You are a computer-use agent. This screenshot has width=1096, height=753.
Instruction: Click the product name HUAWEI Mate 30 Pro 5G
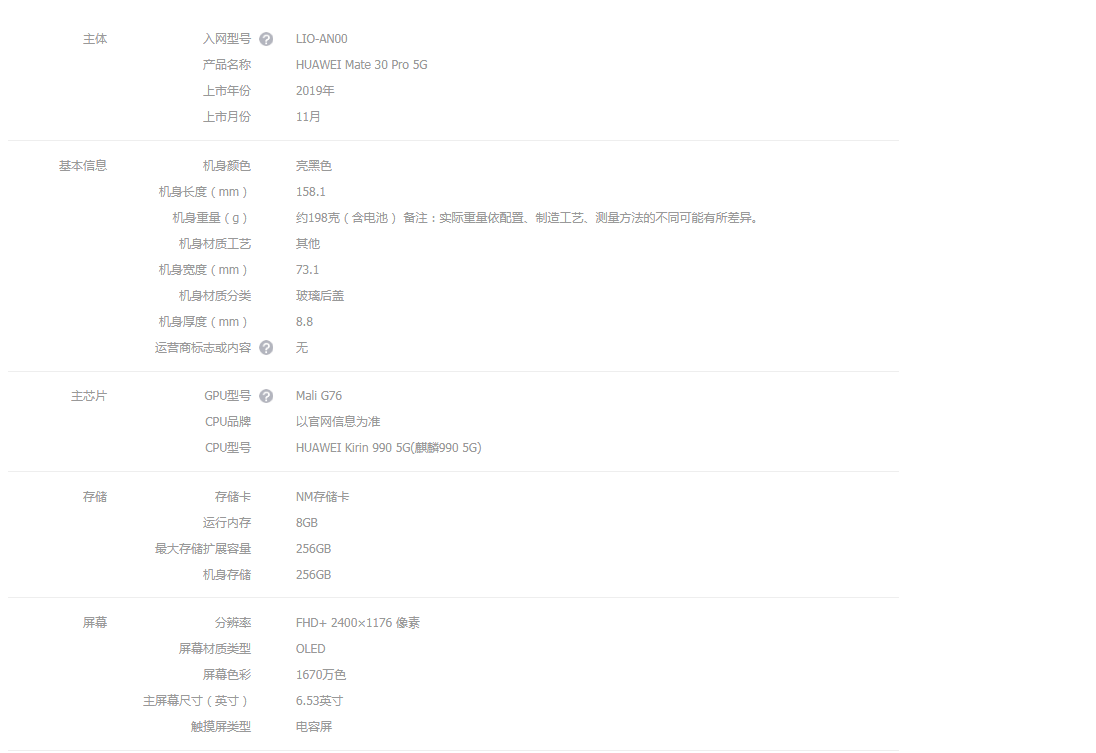361,65
